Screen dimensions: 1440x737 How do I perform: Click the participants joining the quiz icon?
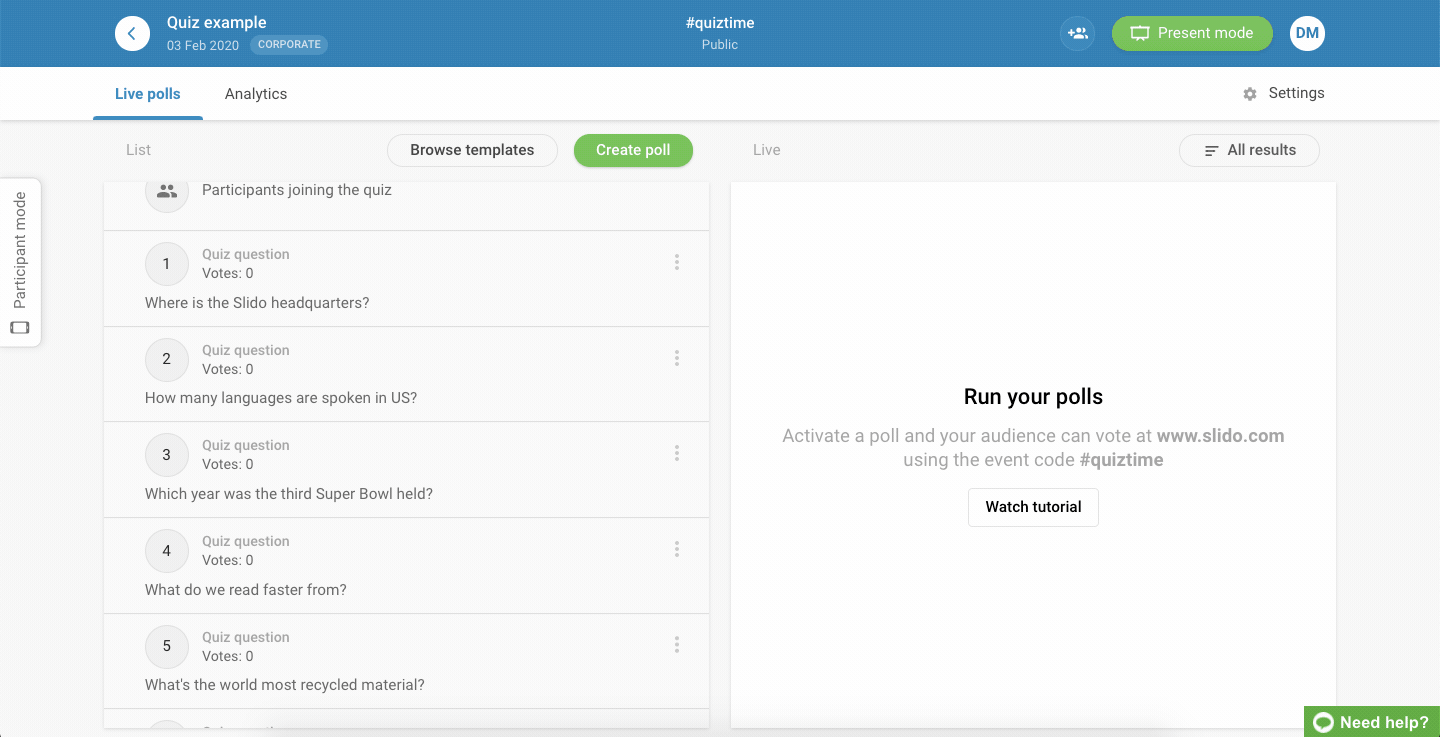167,191
